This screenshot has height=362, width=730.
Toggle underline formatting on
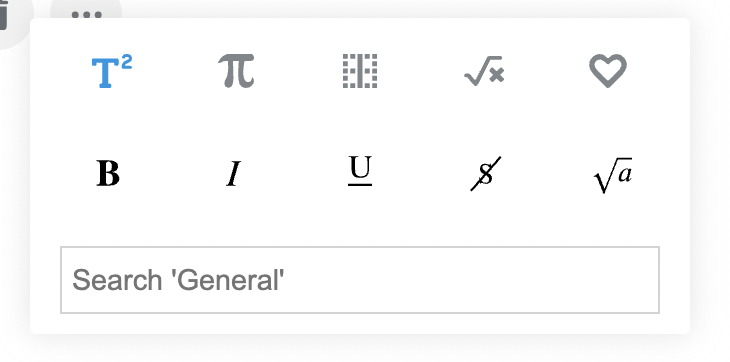pos(360,171)
